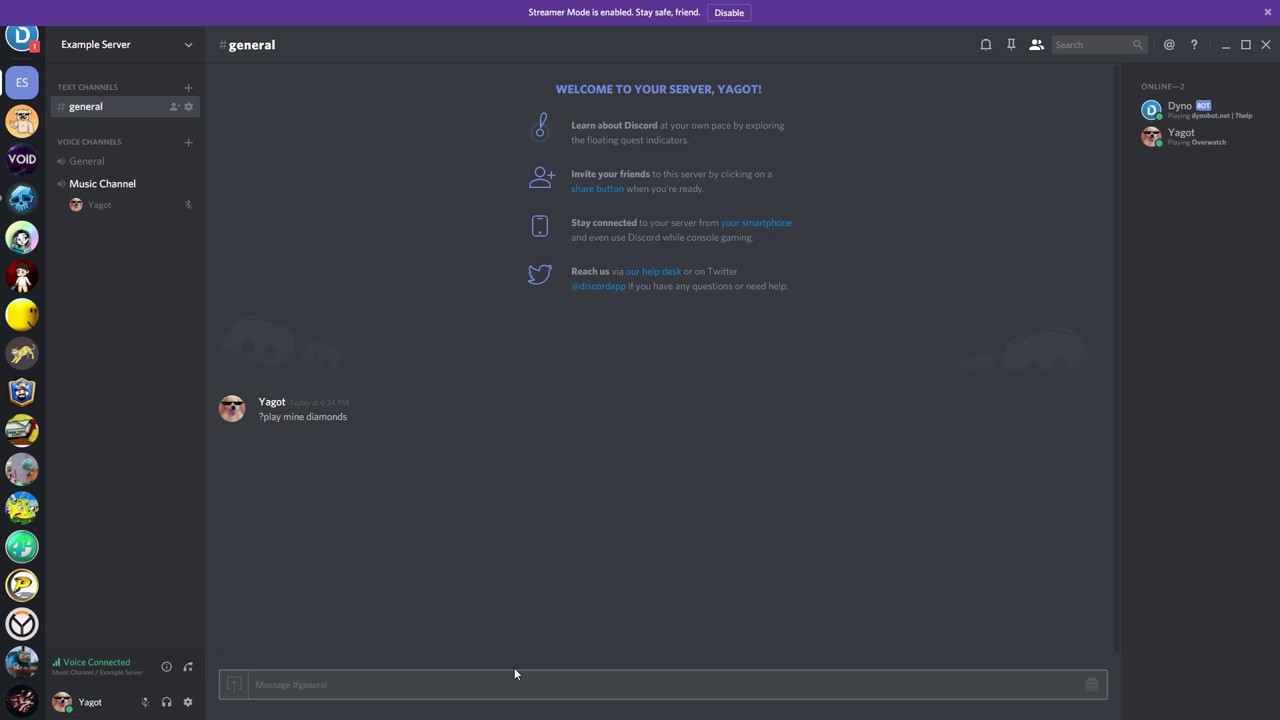Collapse the VOICE CHANNELS category
The height and width of the screenshot is (720, 1280).
(89, 142)
